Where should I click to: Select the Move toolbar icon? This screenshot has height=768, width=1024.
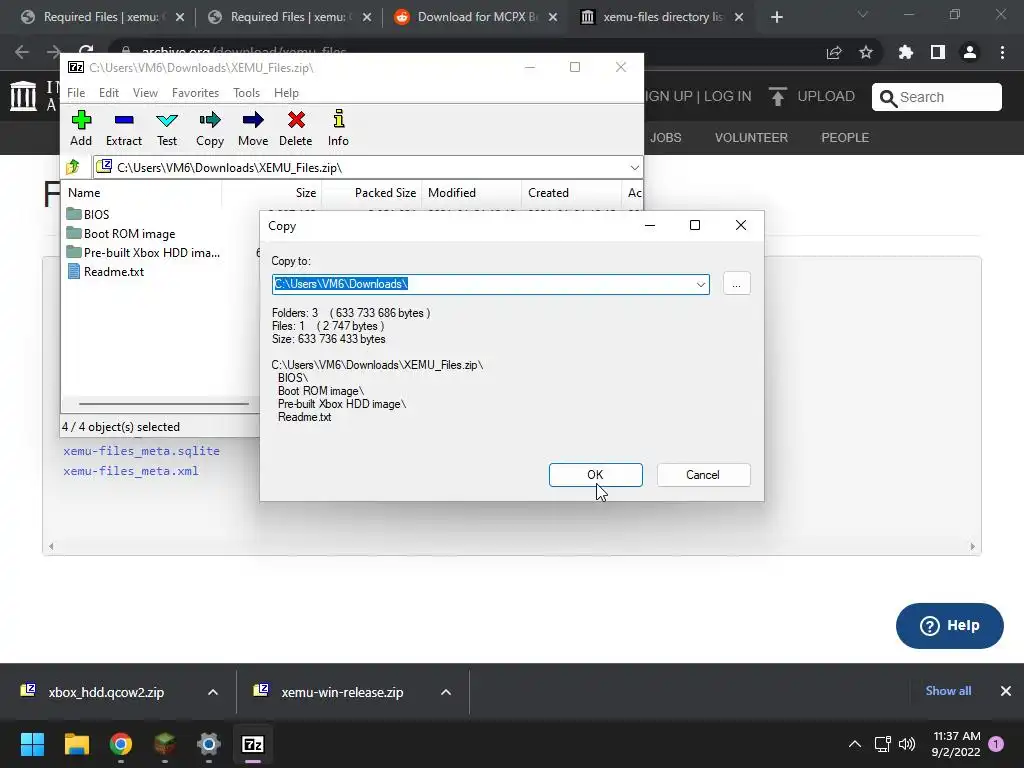[x=253, y=128]
